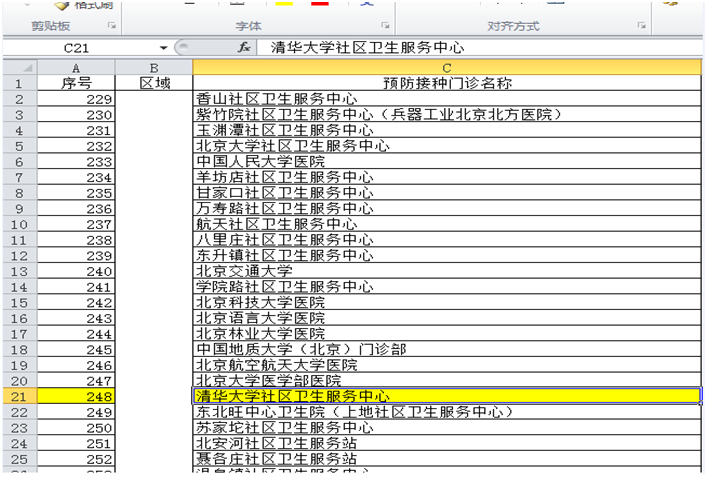Select cell 北安河社区卫生服务站

coord(447,444)
